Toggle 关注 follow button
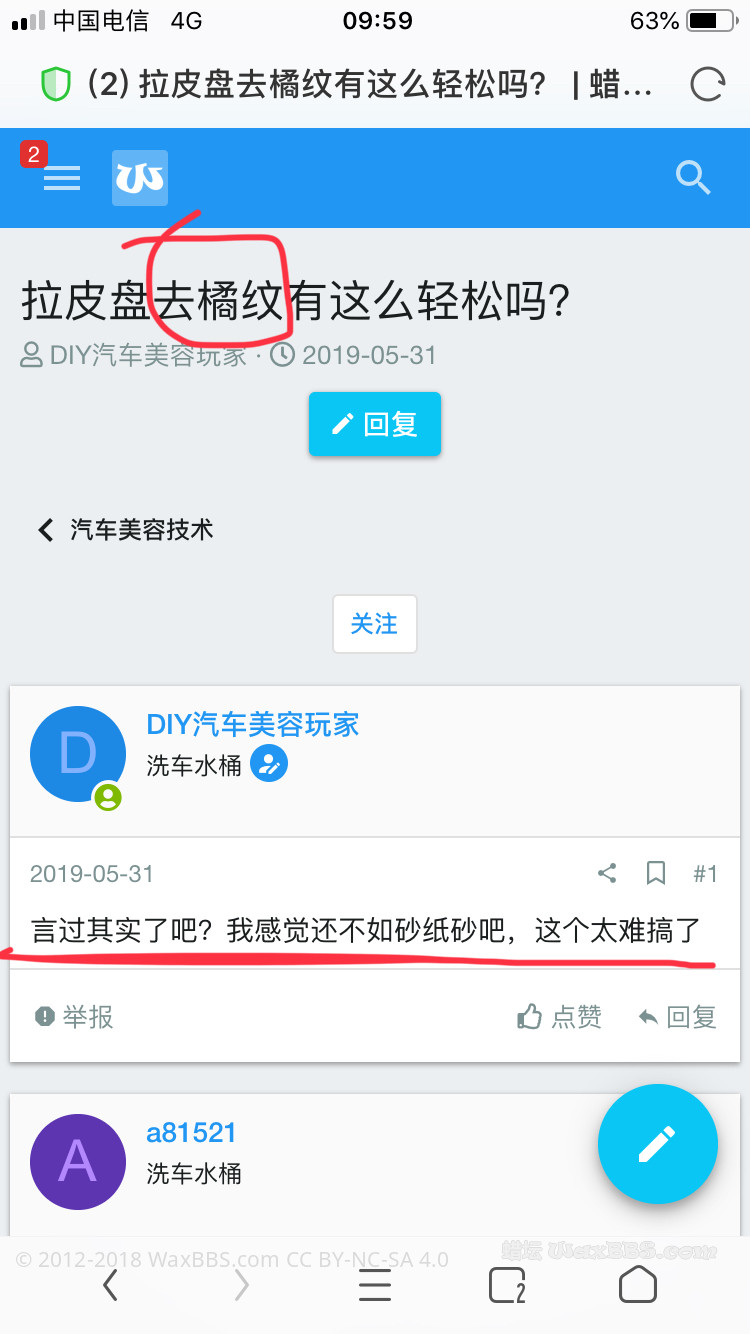Viewport: 750px width, 1334px height. 375,624
